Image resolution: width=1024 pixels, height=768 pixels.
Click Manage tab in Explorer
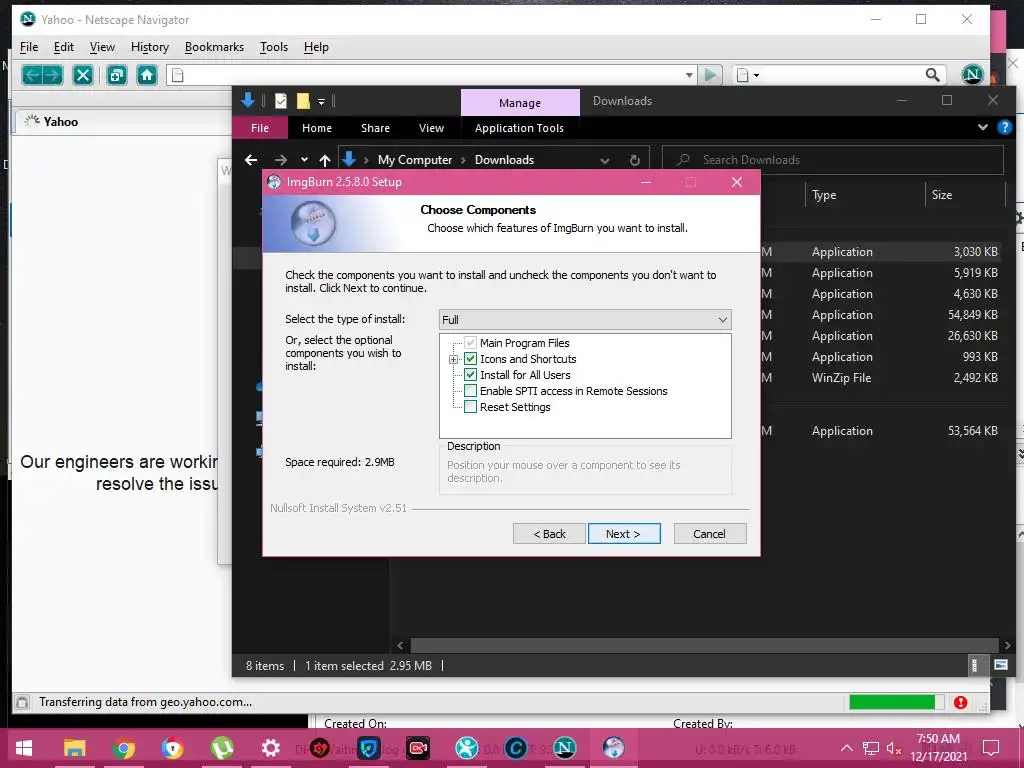tap(520, 103)
